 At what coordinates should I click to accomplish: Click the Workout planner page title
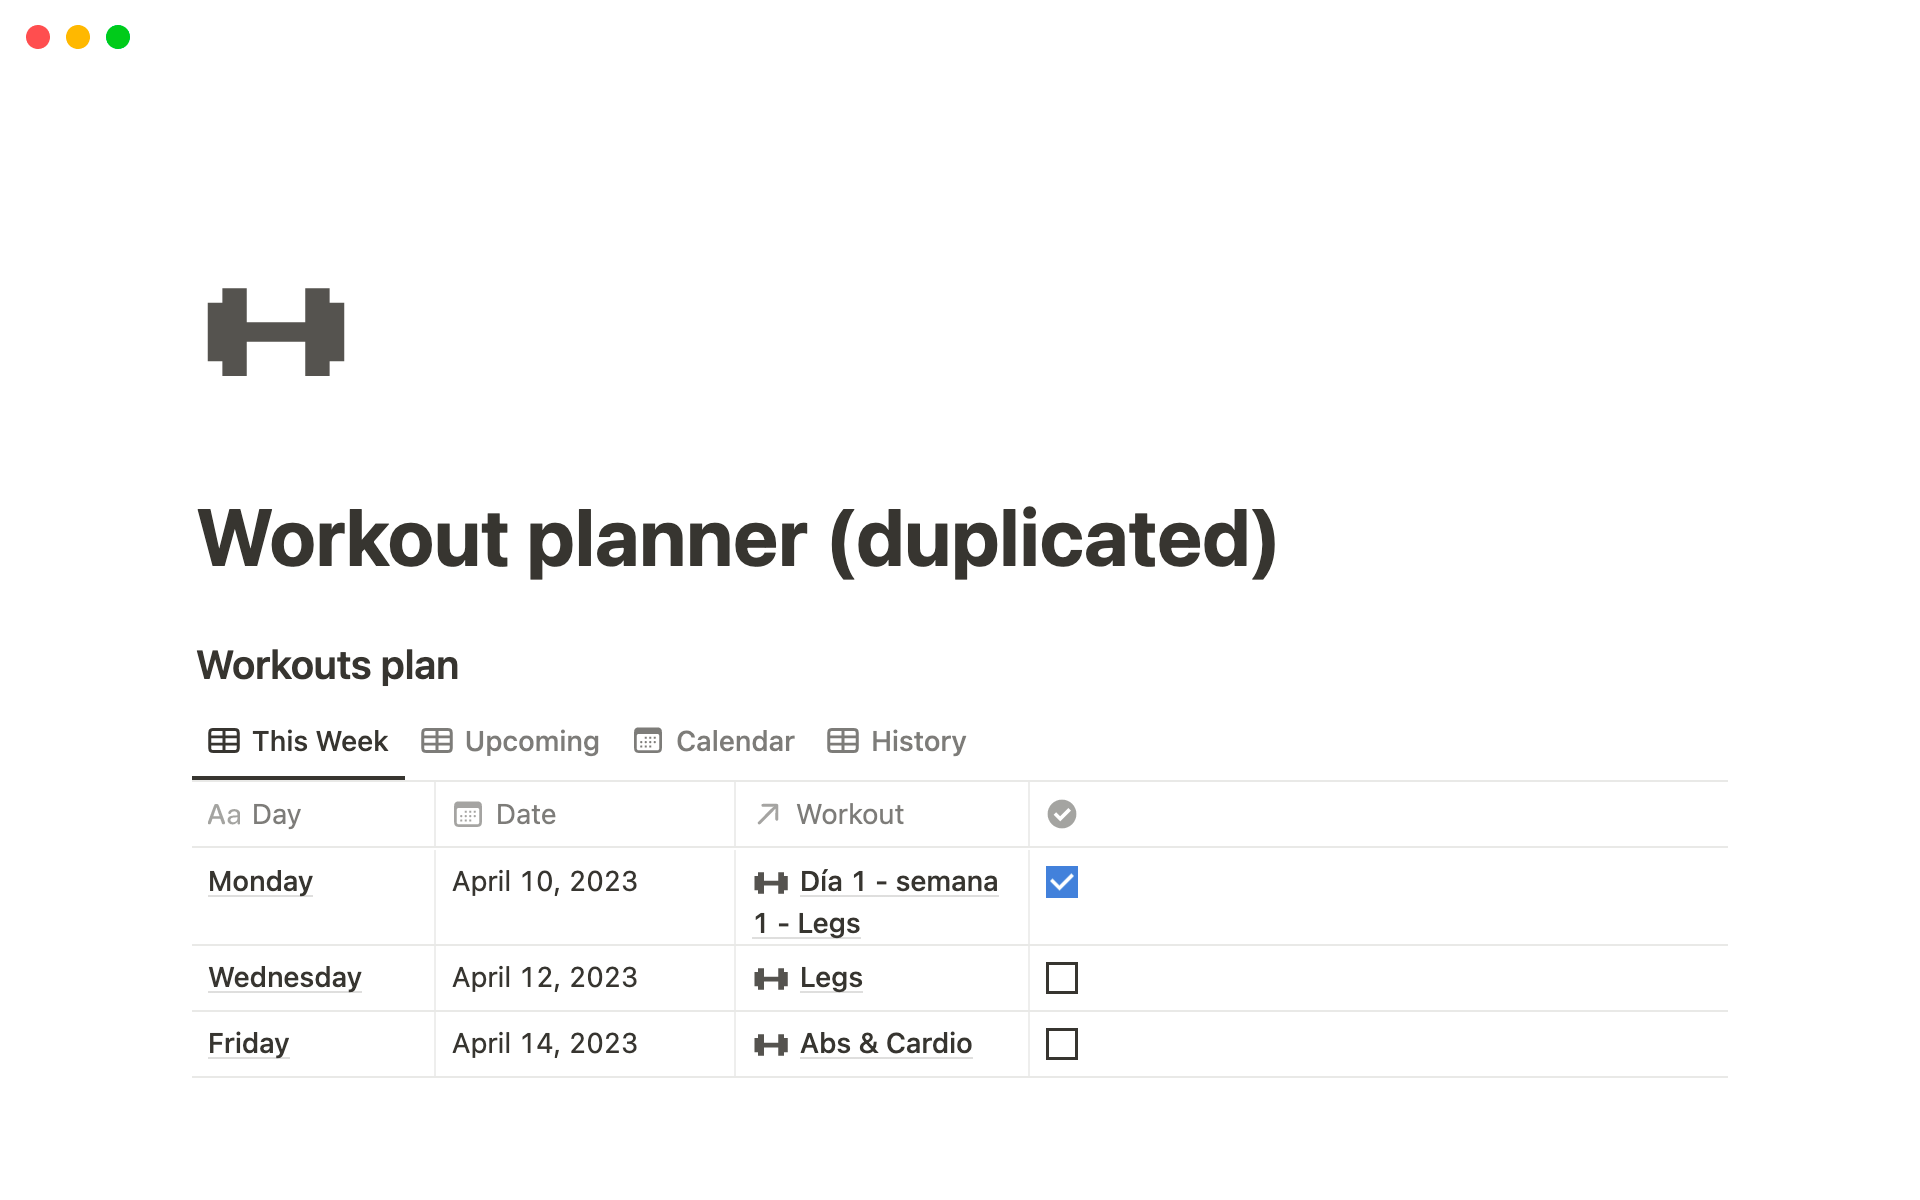tap(737, 539)
